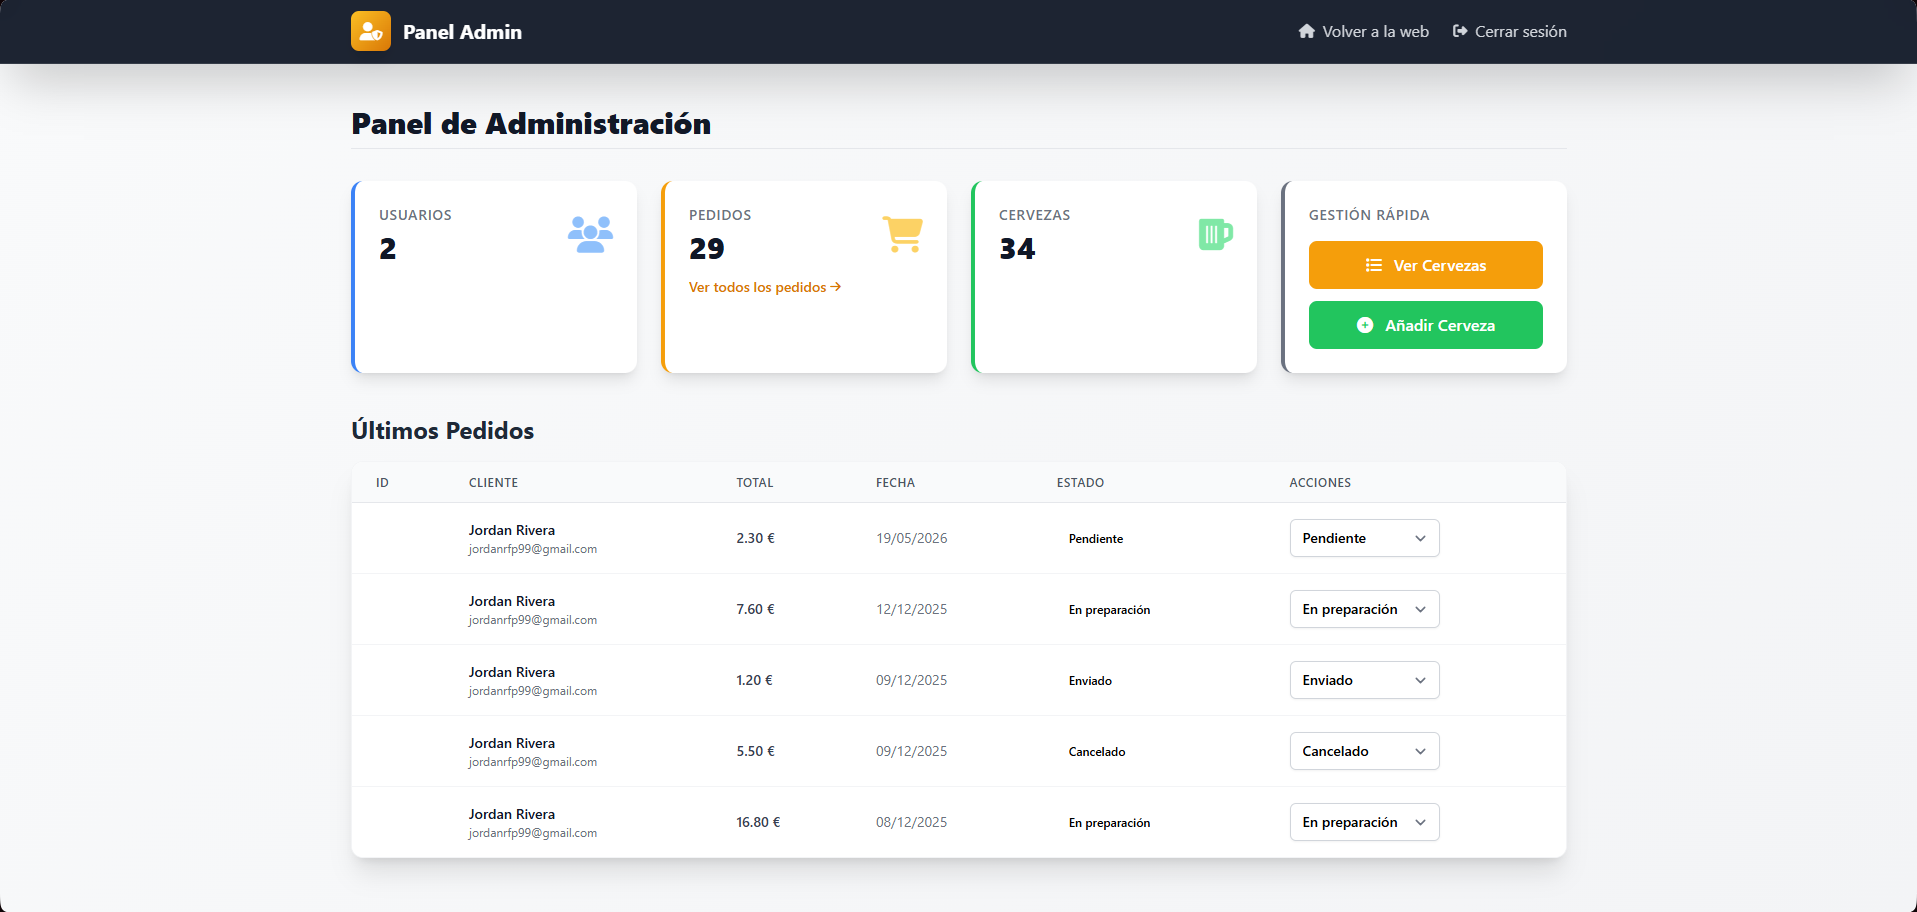Click the Cancelado status badge
The image size is (1917, 912).
coord(1096,752)
